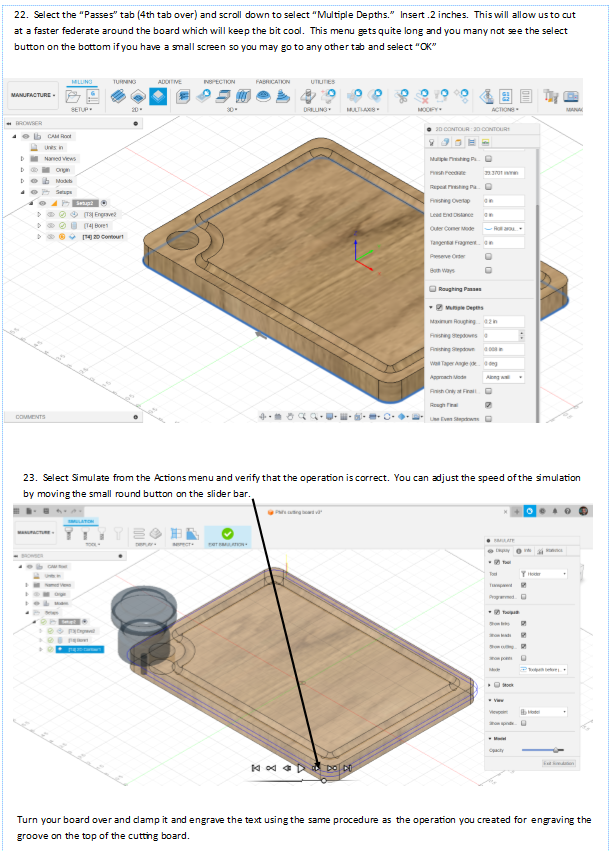The height and width of the screenshot is (851, 612).
Task: Click the notification bell icon in the simulation window
Action: [x=555, y=511]
